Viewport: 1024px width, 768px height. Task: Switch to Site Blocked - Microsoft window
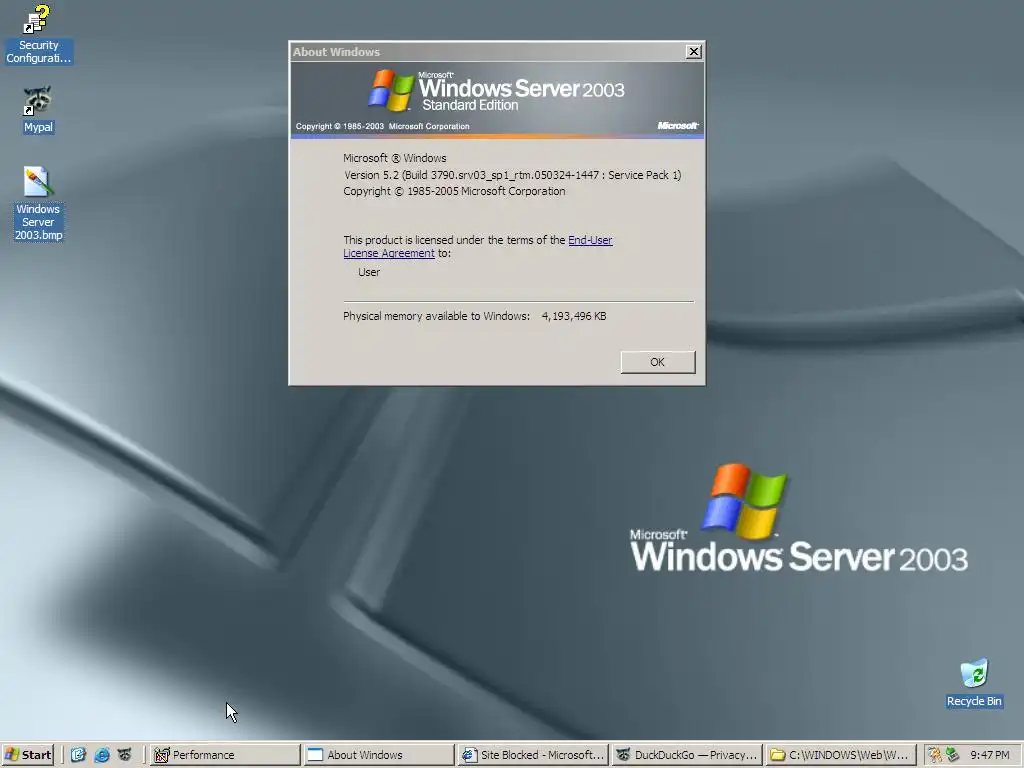pyautogui.click(x=533, y=755)
